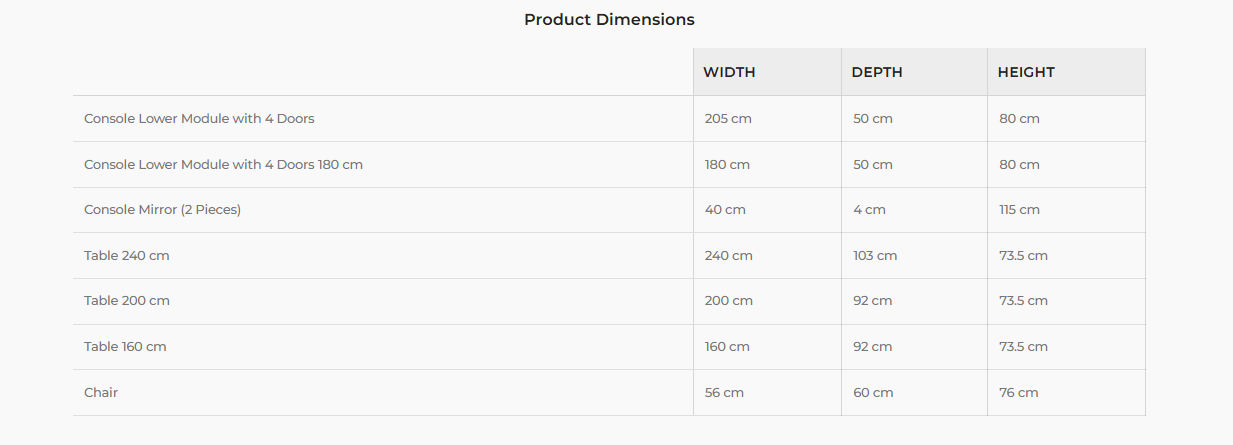Click the Table 240 cm row label
Viewport: 1233px width, 445px height.
pos(127,255)
